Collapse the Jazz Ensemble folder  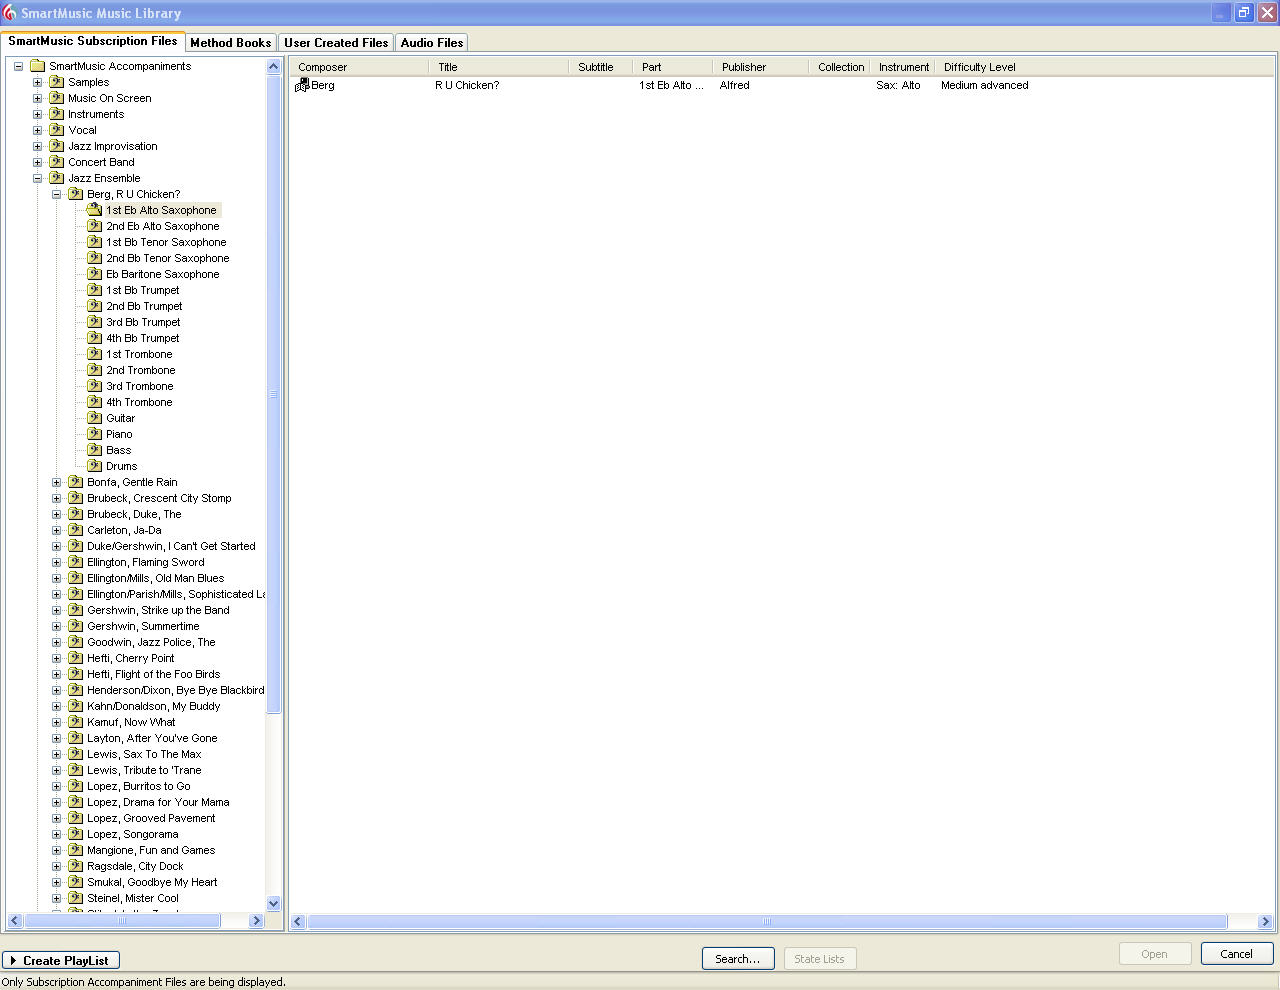[38, 178]
